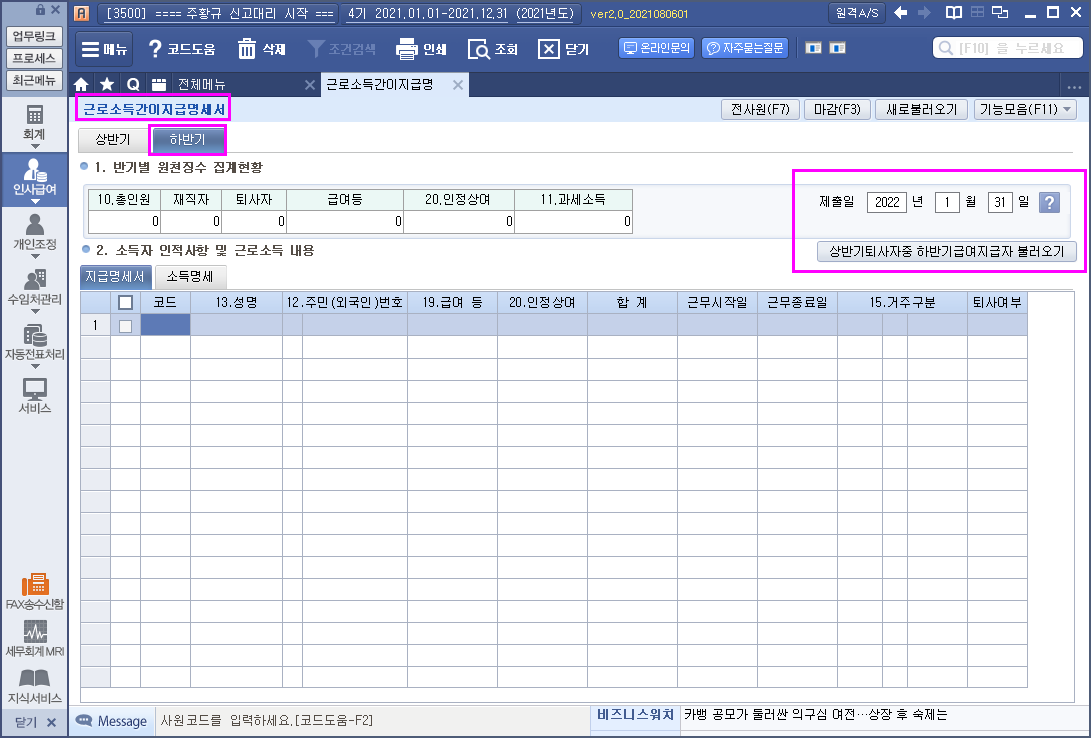Click the right panel layout icon

click(837, 48)
